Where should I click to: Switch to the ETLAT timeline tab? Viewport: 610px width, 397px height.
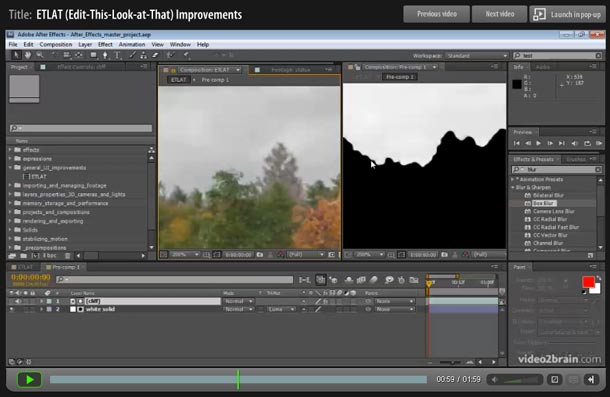(24, 267)
